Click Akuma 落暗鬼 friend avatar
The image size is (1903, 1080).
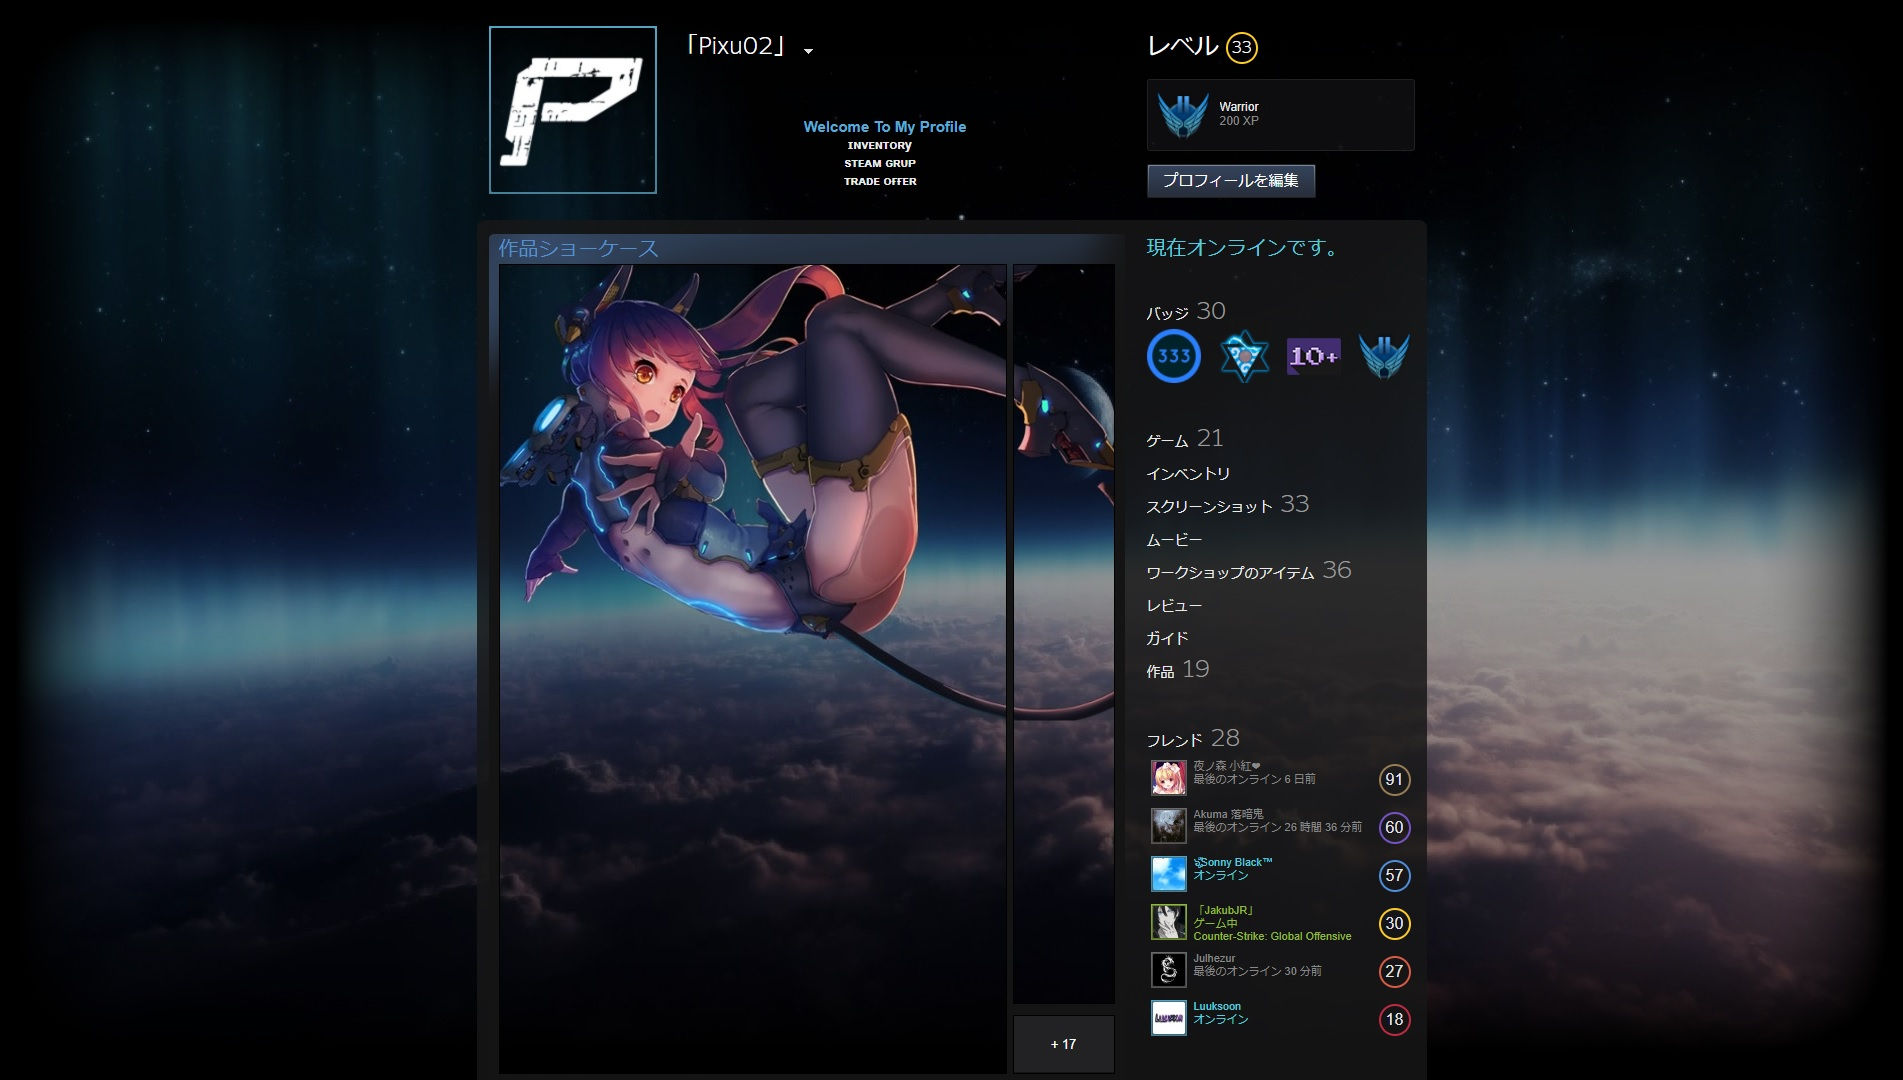1168,826
